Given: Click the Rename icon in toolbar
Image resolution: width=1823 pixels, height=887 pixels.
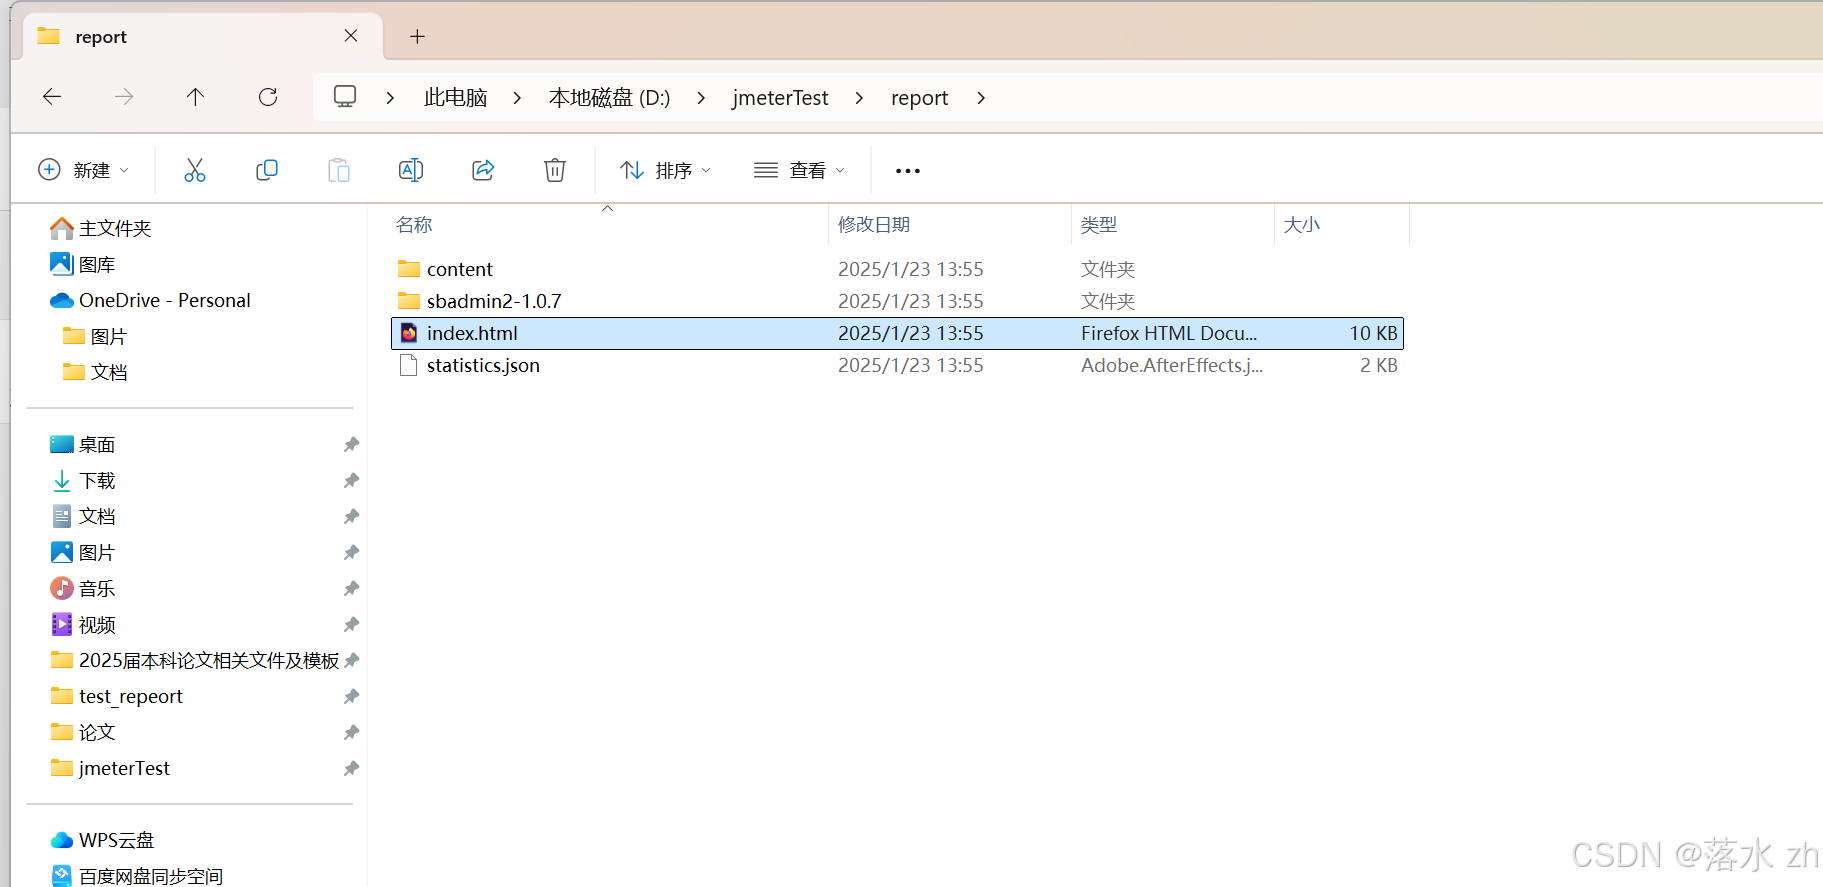Looking at the screenshot, I should click(411, 170).
